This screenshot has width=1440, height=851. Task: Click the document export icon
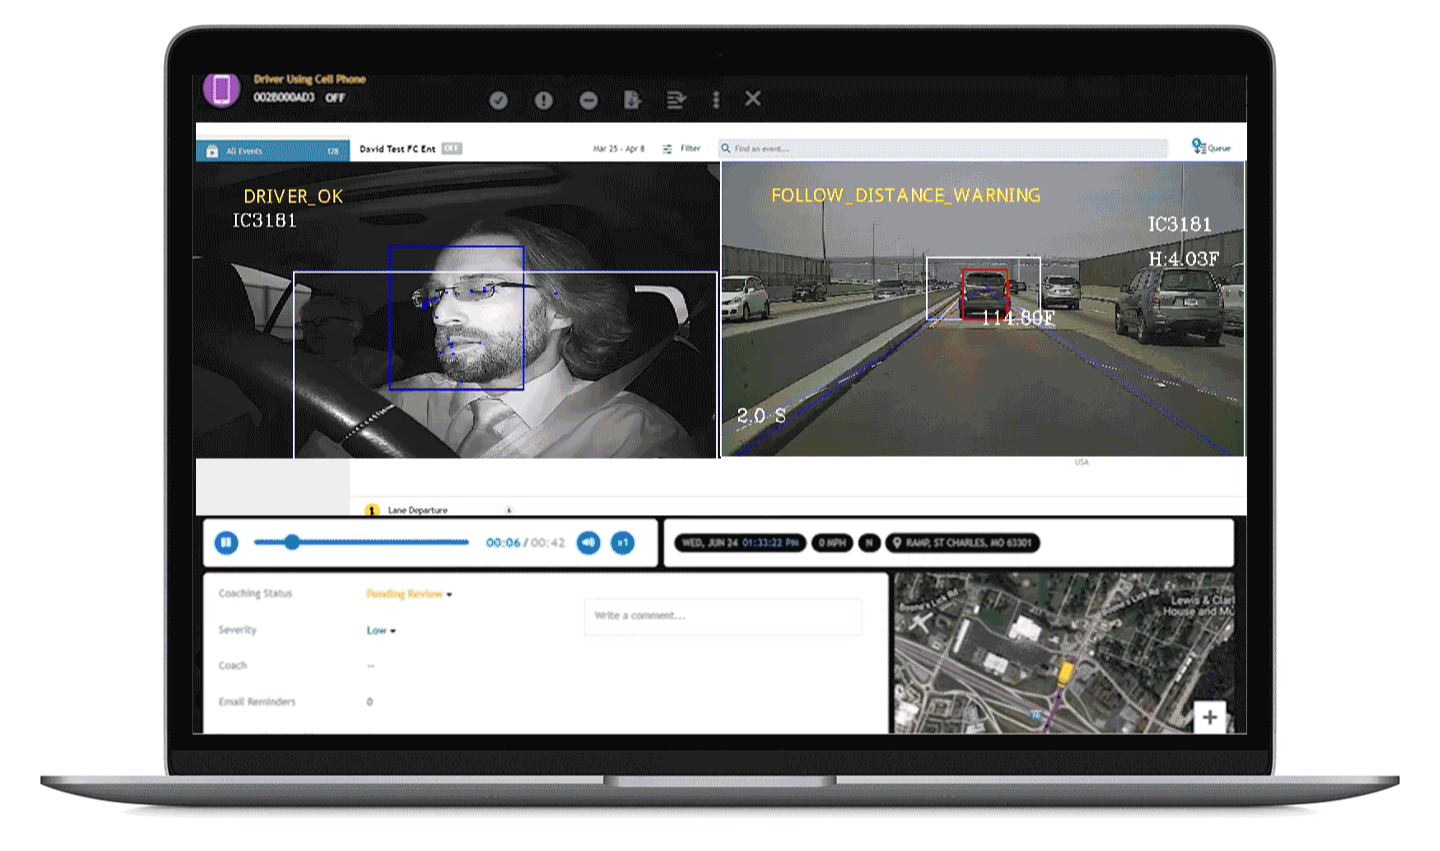(632, 100)
